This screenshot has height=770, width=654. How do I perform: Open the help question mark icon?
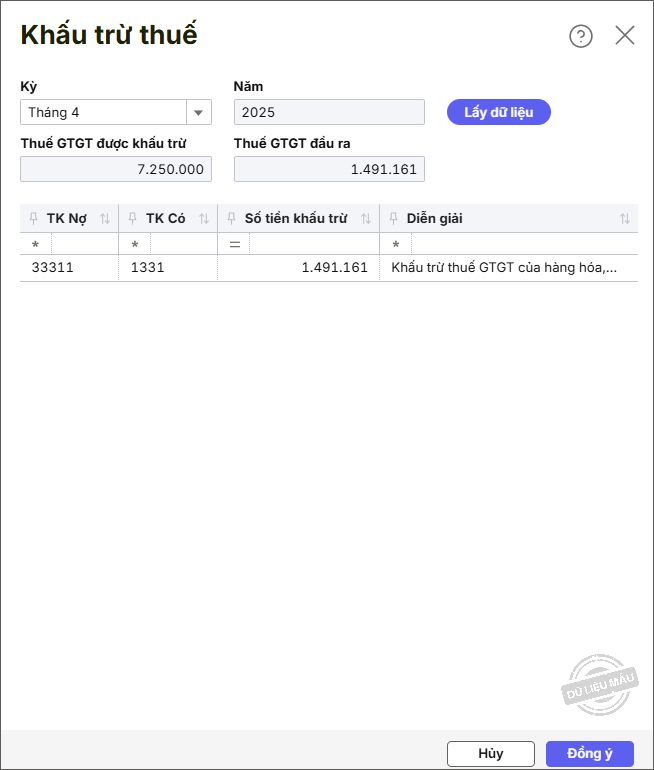click(x=581, y=36)
